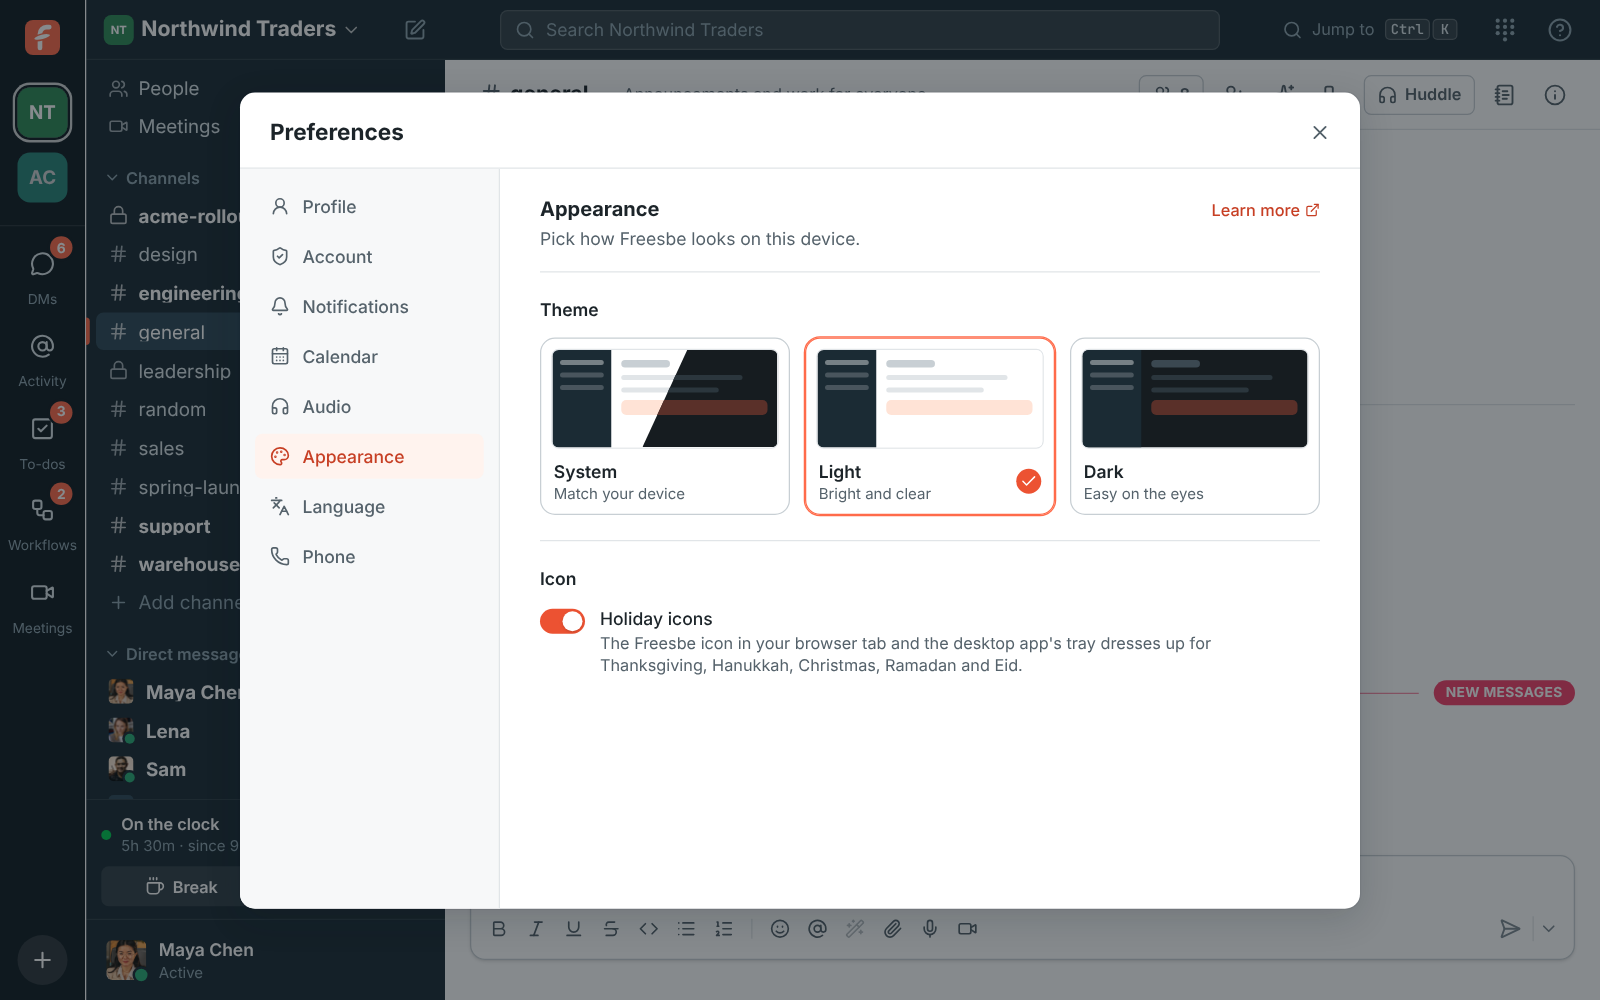1600x1000 pixels.
Task: Collapse the Channels section
Action: [154, 178]
